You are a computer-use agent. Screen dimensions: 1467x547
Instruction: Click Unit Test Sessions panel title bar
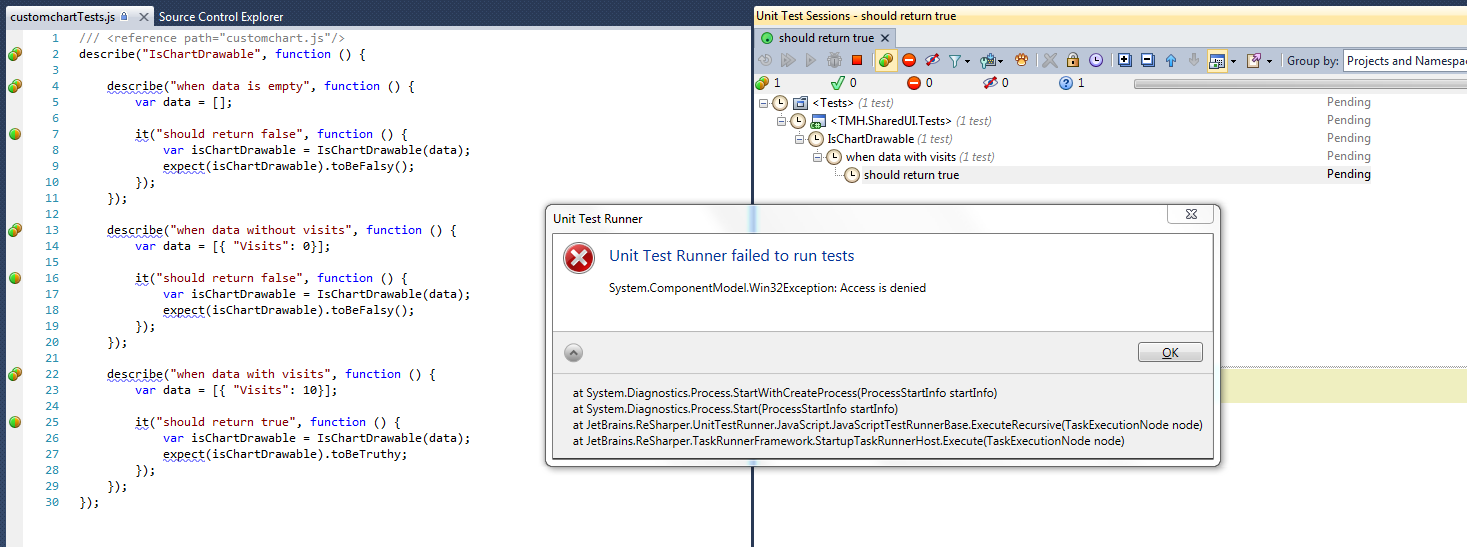[x=1110, y=16]
